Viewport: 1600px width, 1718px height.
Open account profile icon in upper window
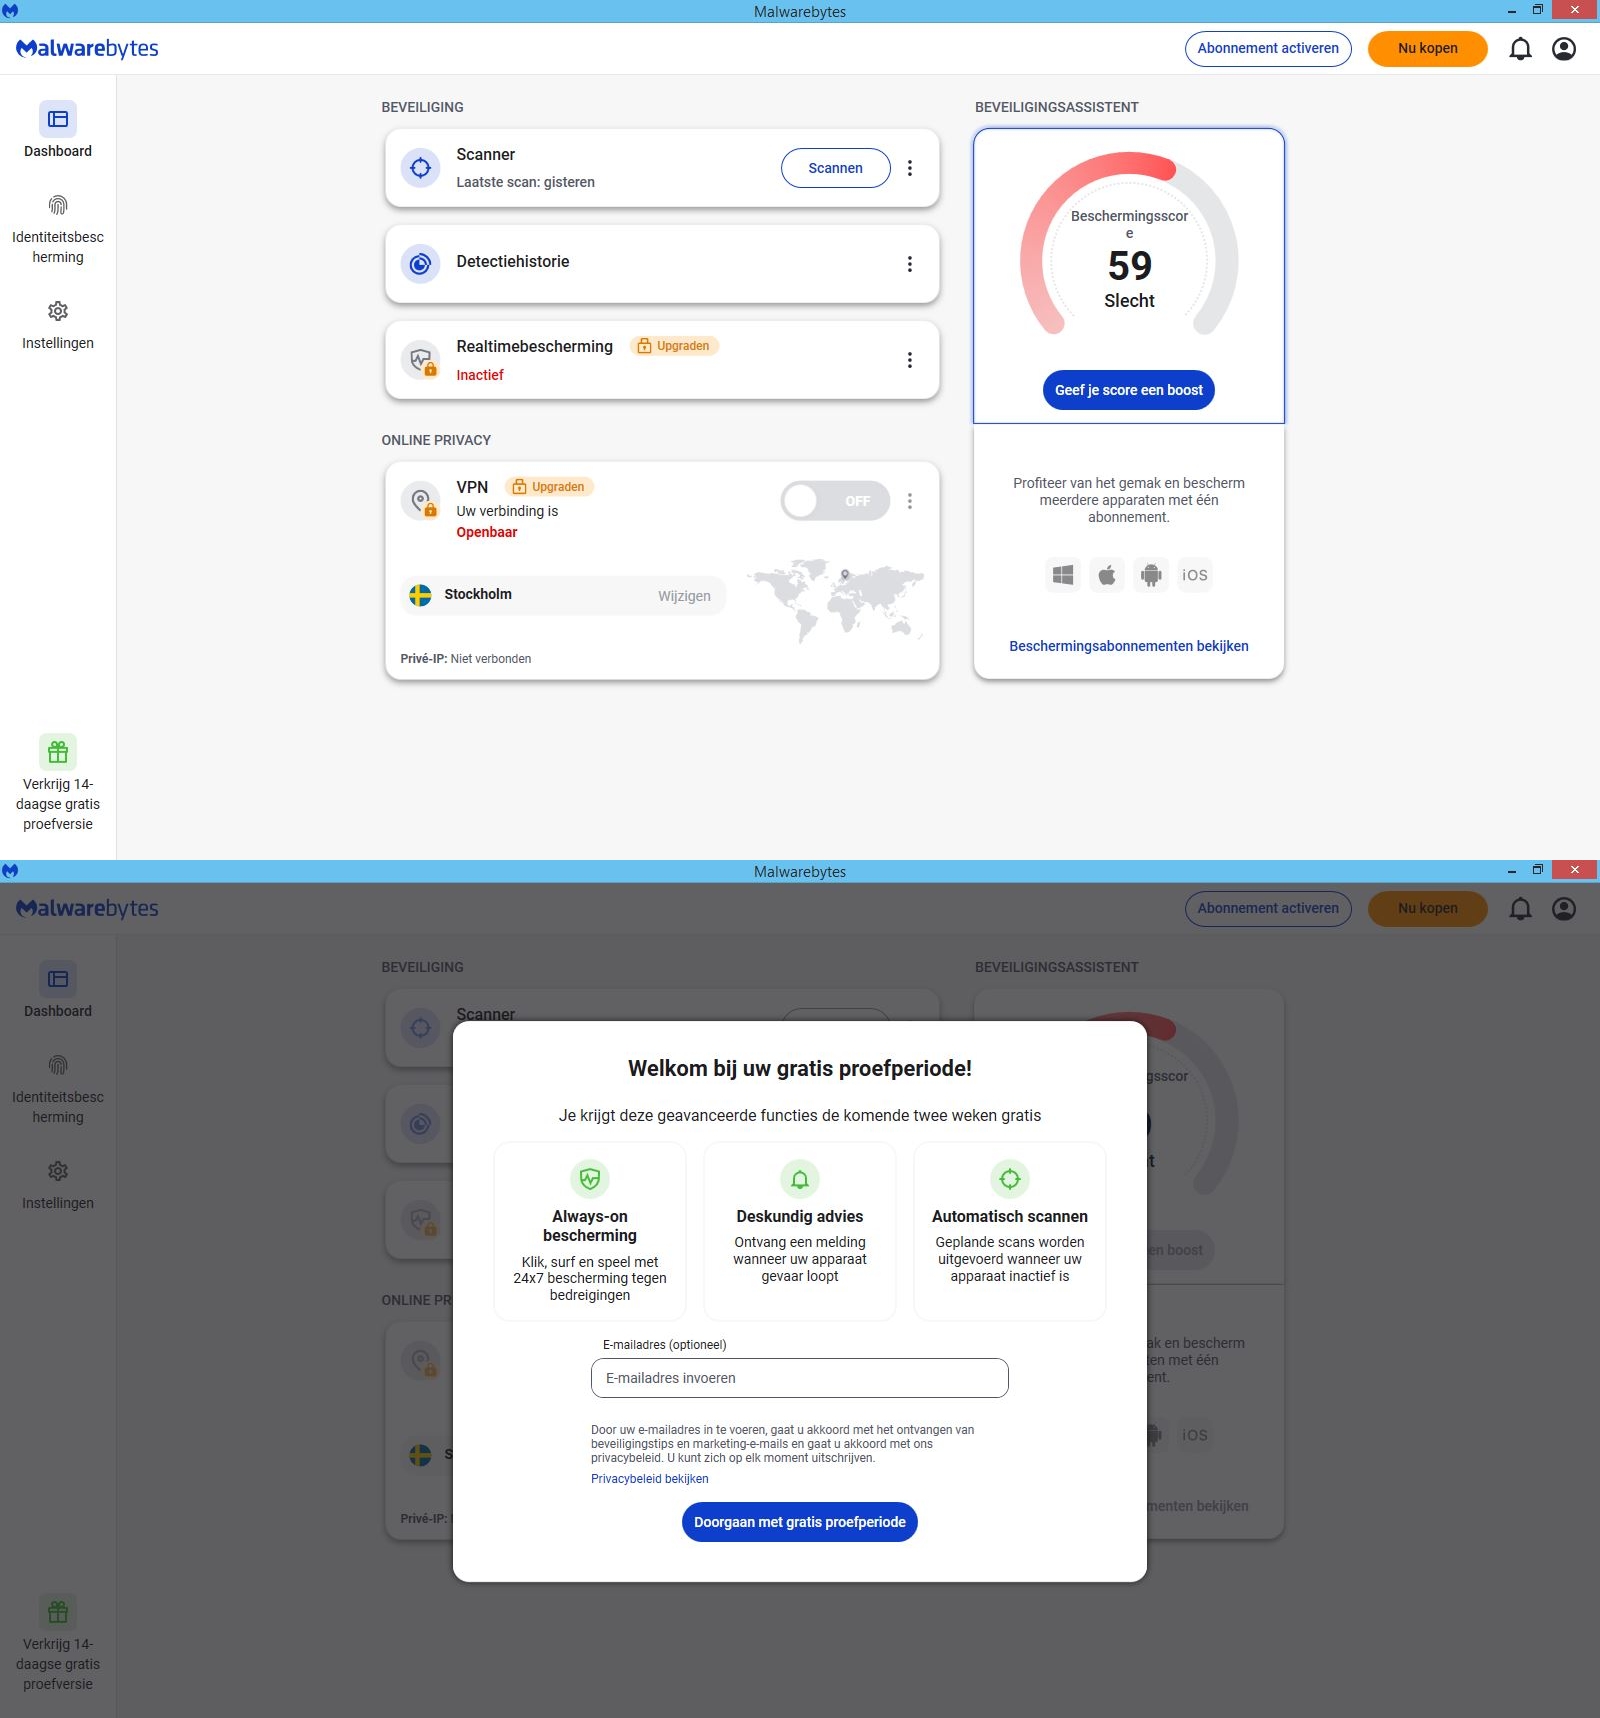tap(1564, 49)
